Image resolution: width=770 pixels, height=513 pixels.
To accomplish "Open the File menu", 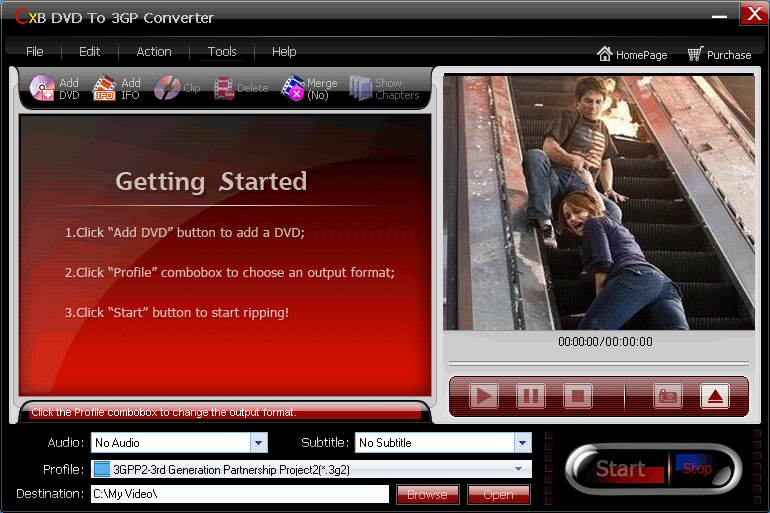I will point(34,52).
